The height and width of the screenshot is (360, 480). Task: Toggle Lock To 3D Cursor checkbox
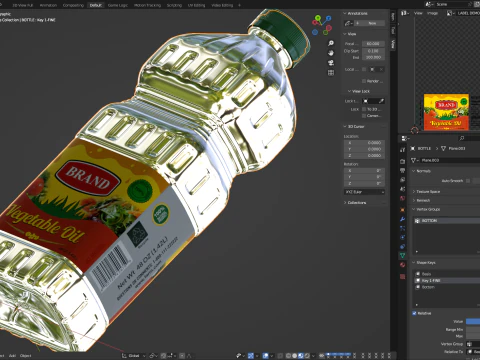(364, 109)
